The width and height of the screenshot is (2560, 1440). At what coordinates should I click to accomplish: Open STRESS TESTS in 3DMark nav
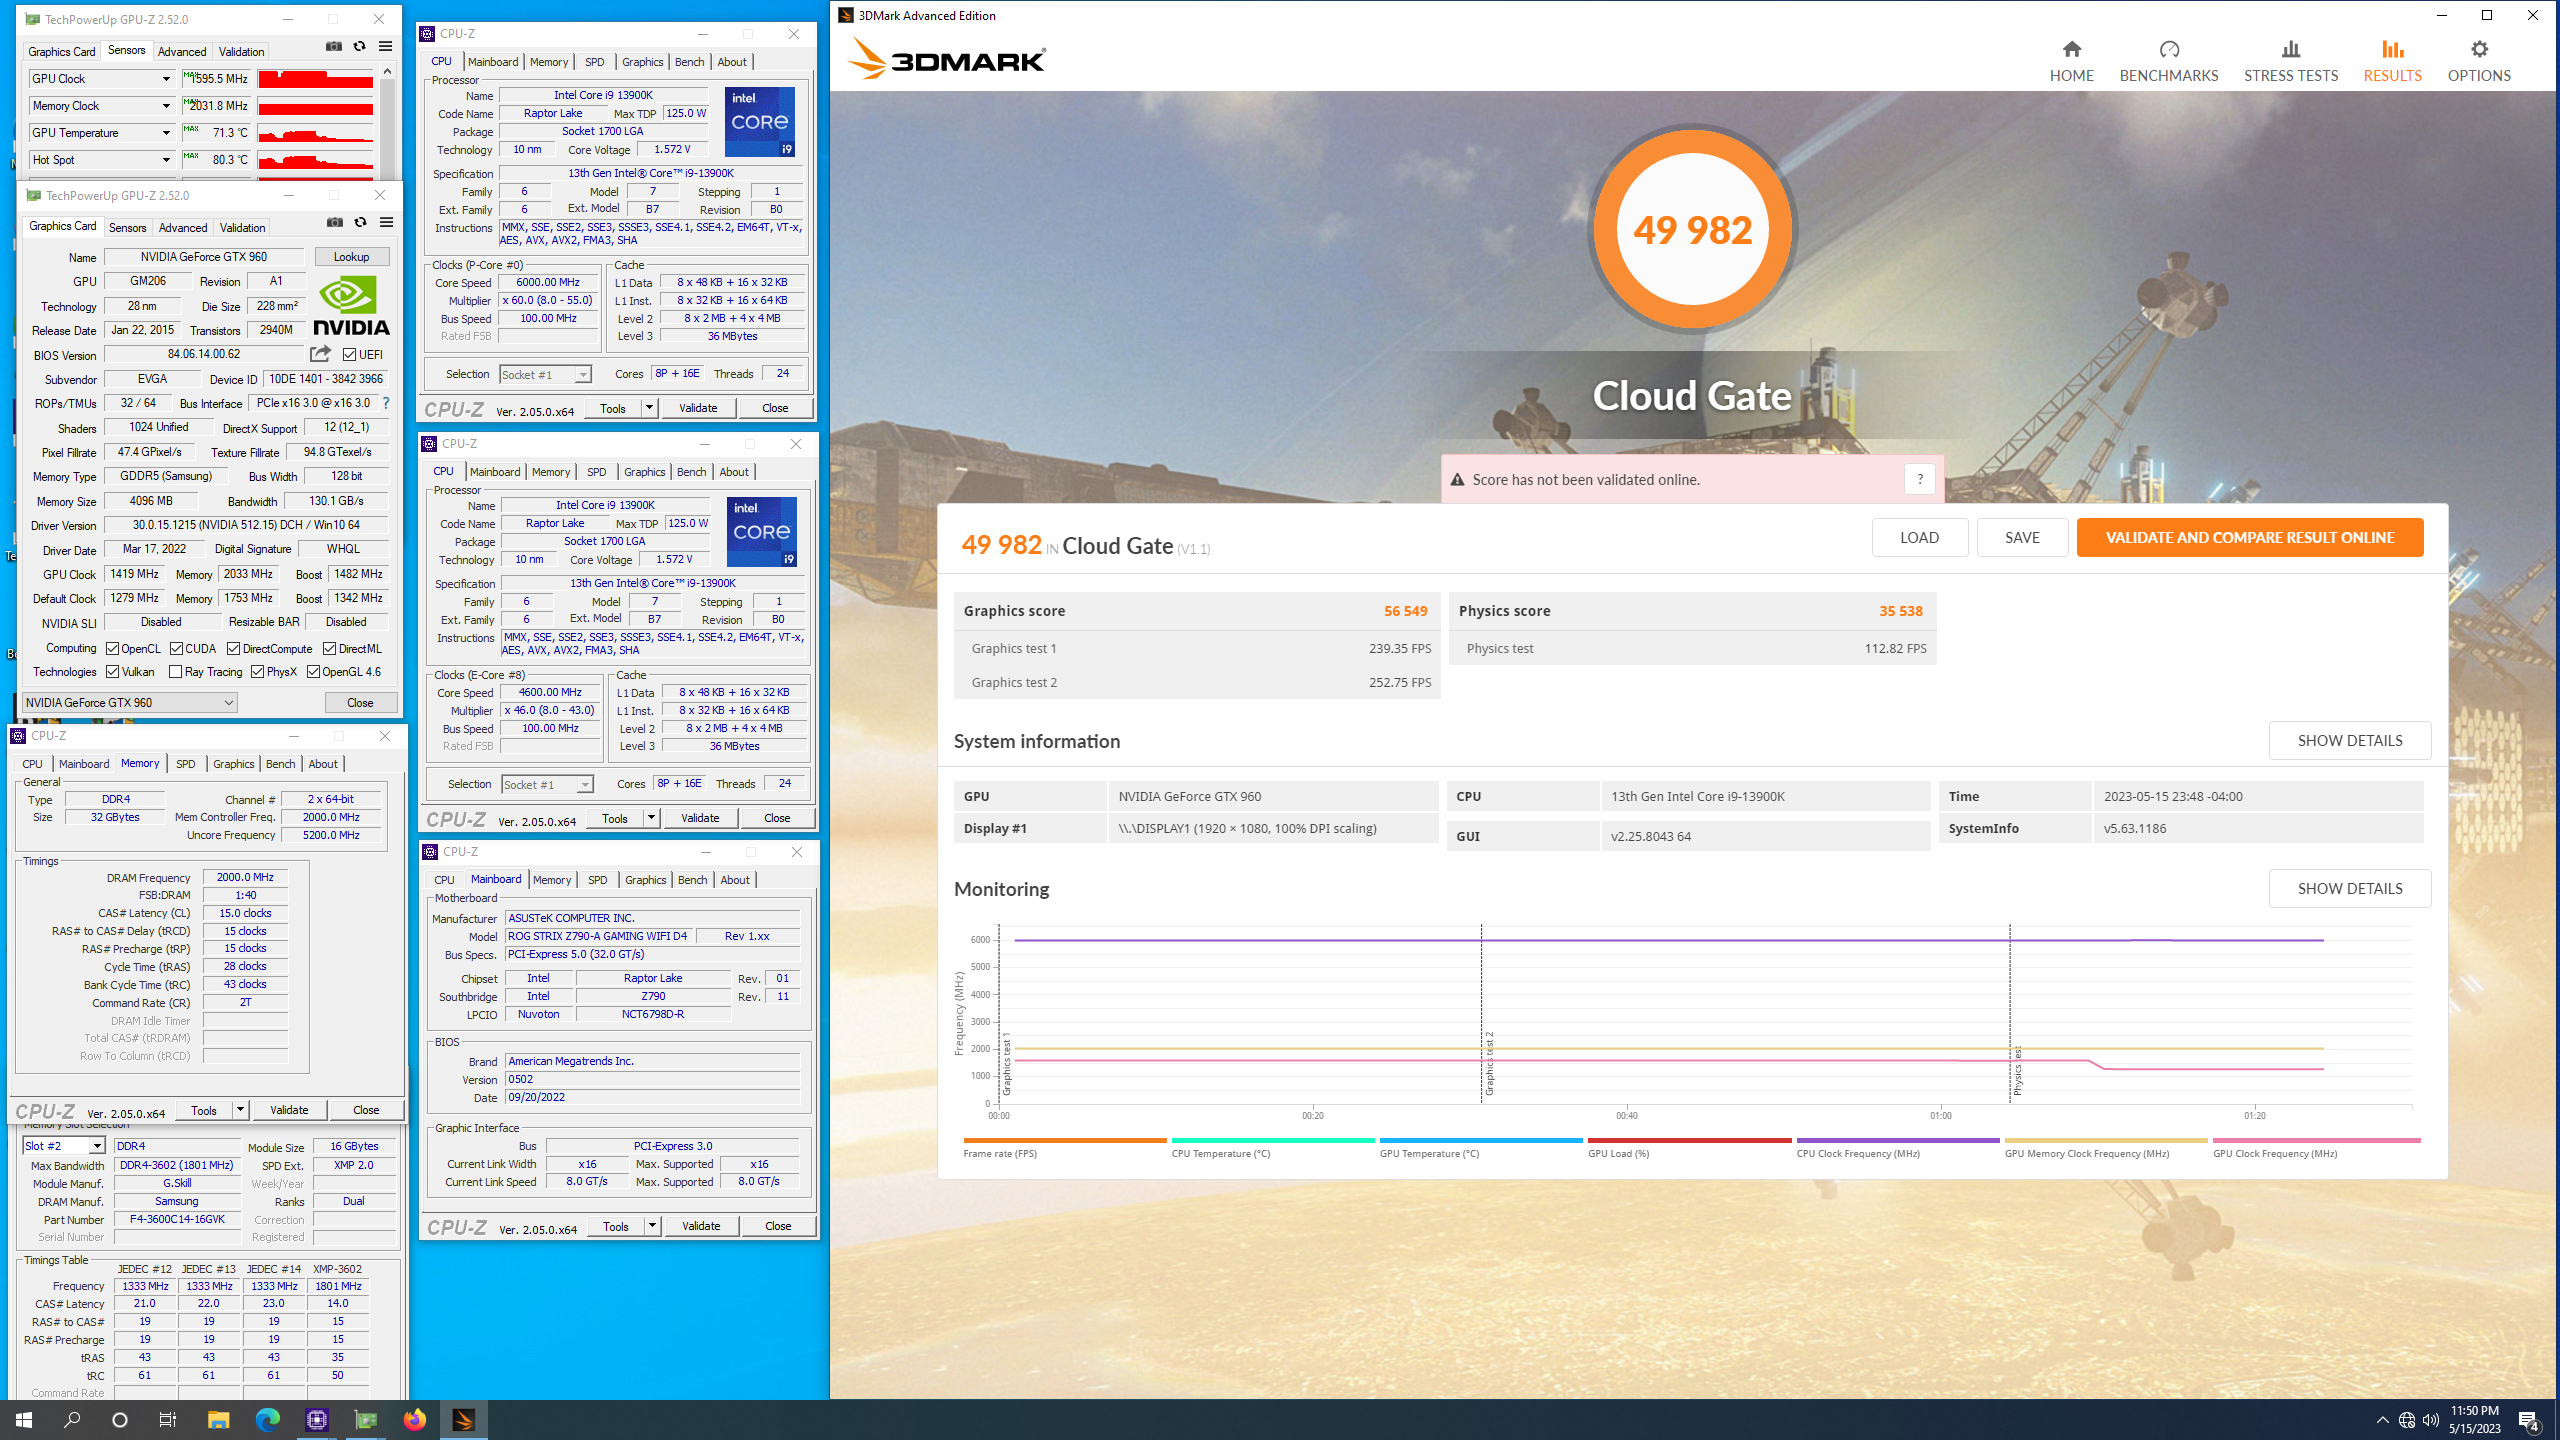click(2290, 61)
